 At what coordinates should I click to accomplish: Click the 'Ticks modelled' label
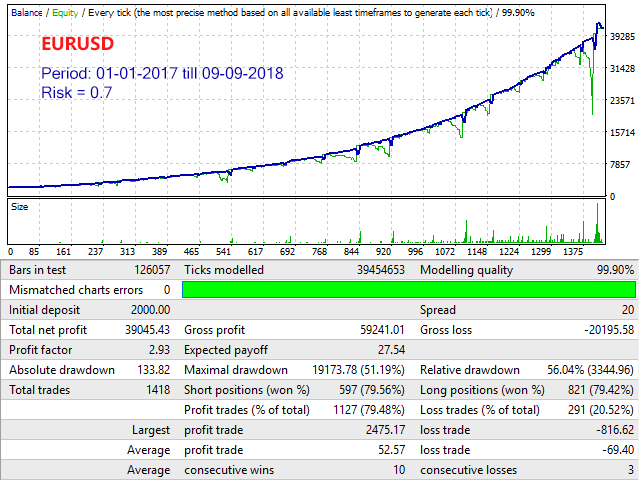(x=224, y=270)
